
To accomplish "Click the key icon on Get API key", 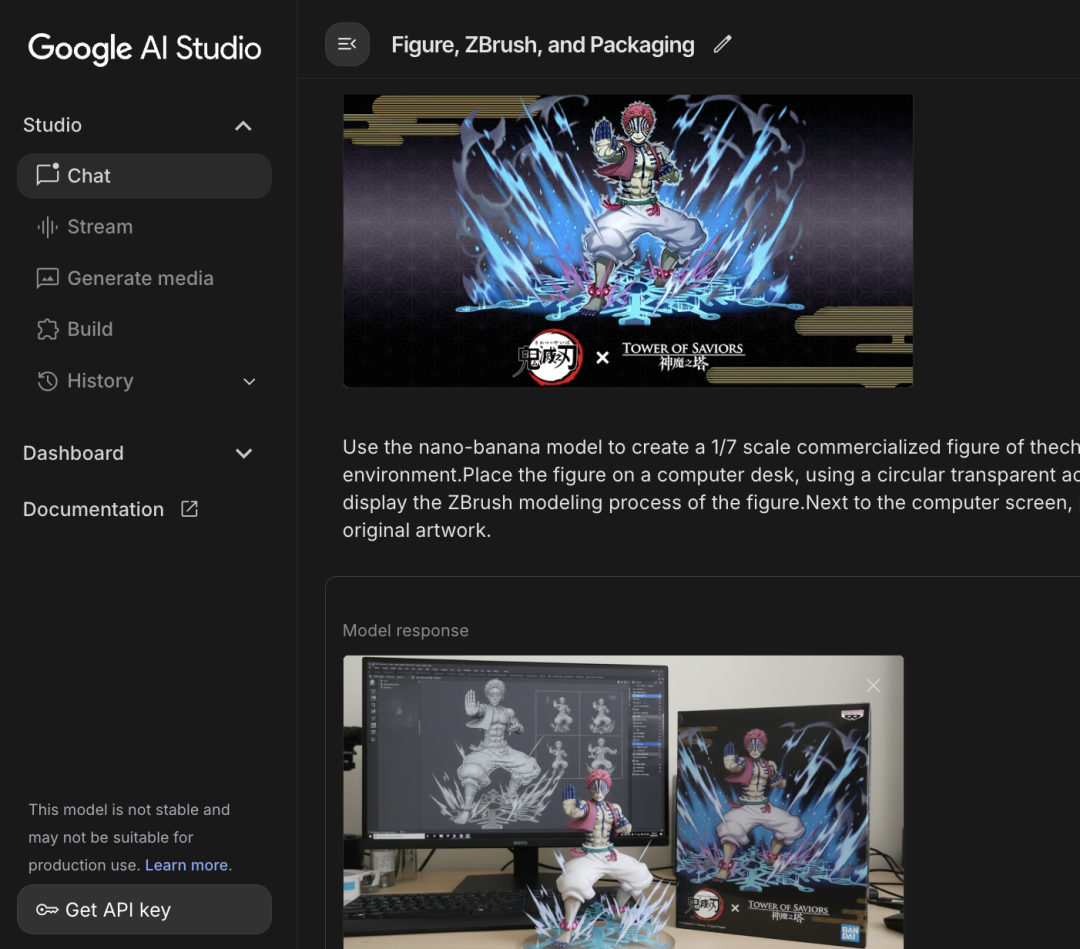I will pos(47,910).
